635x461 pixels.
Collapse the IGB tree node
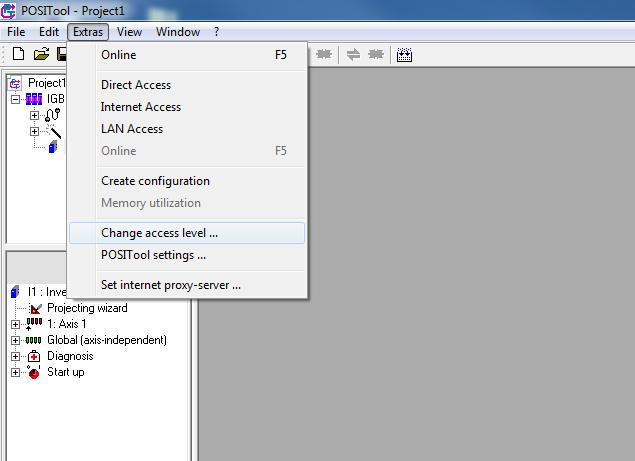[15, 99]
